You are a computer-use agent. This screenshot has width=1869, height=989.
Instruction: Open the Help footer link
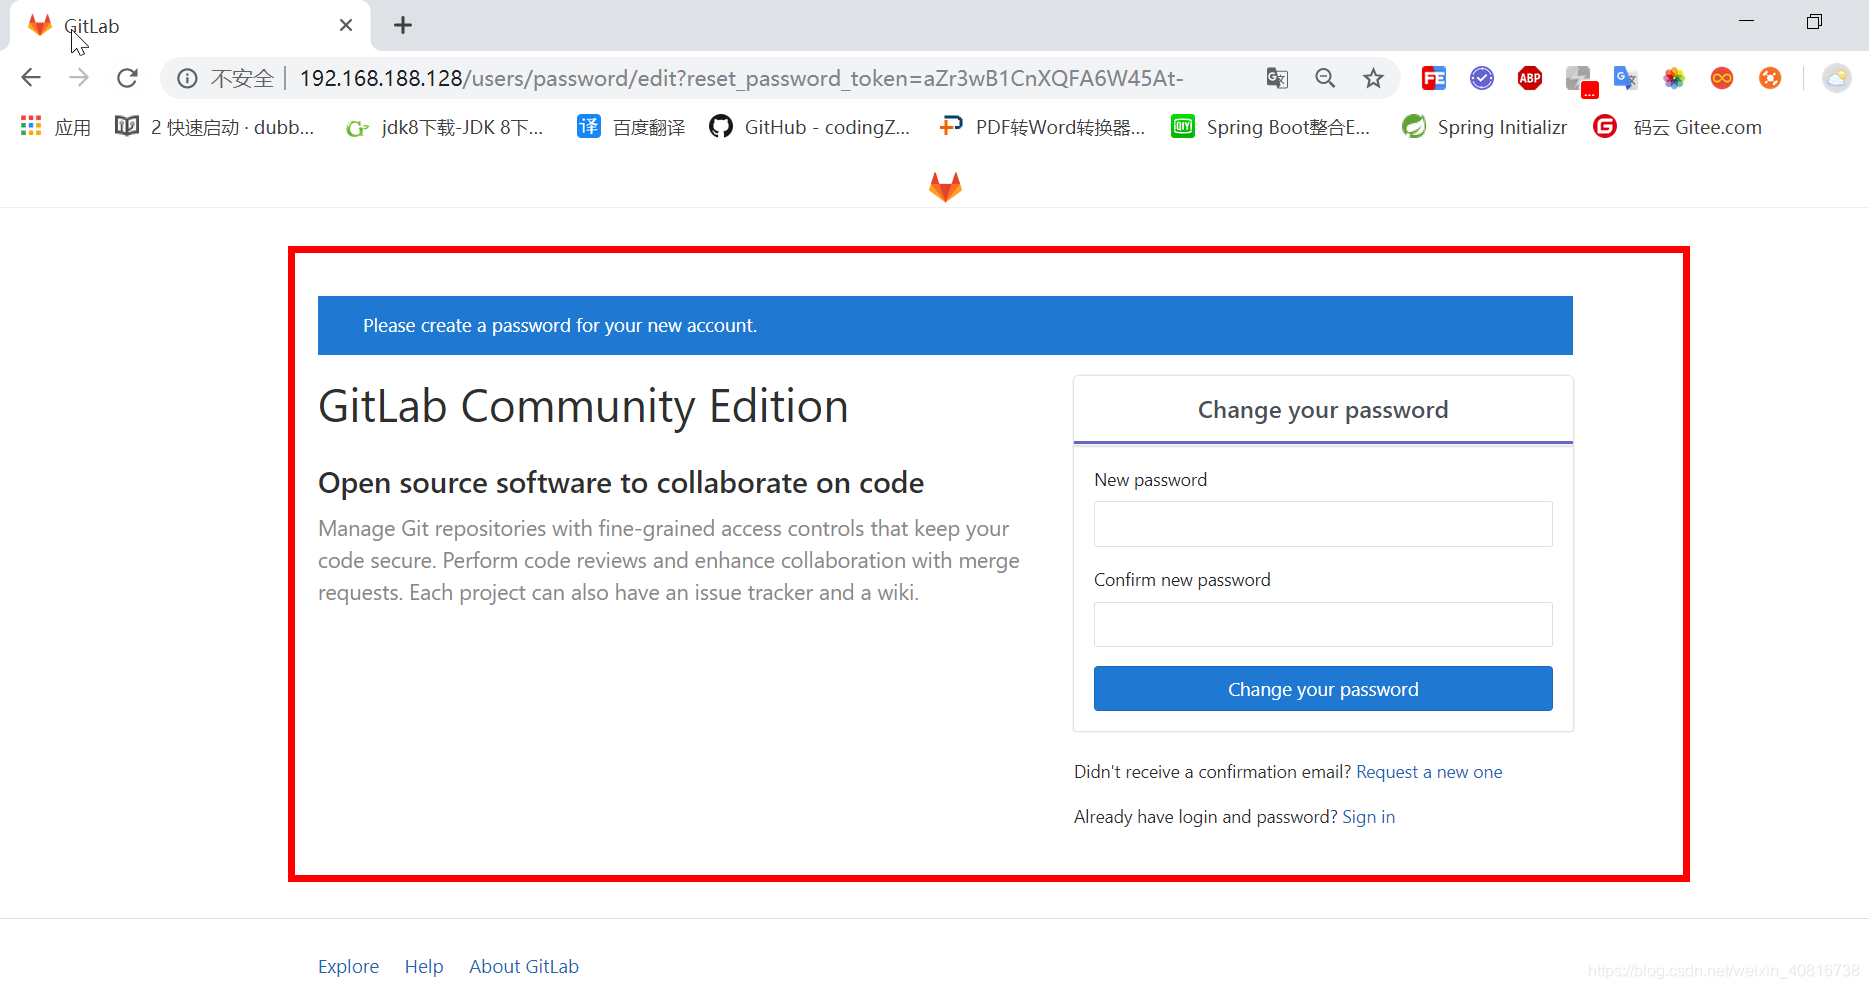424,967
